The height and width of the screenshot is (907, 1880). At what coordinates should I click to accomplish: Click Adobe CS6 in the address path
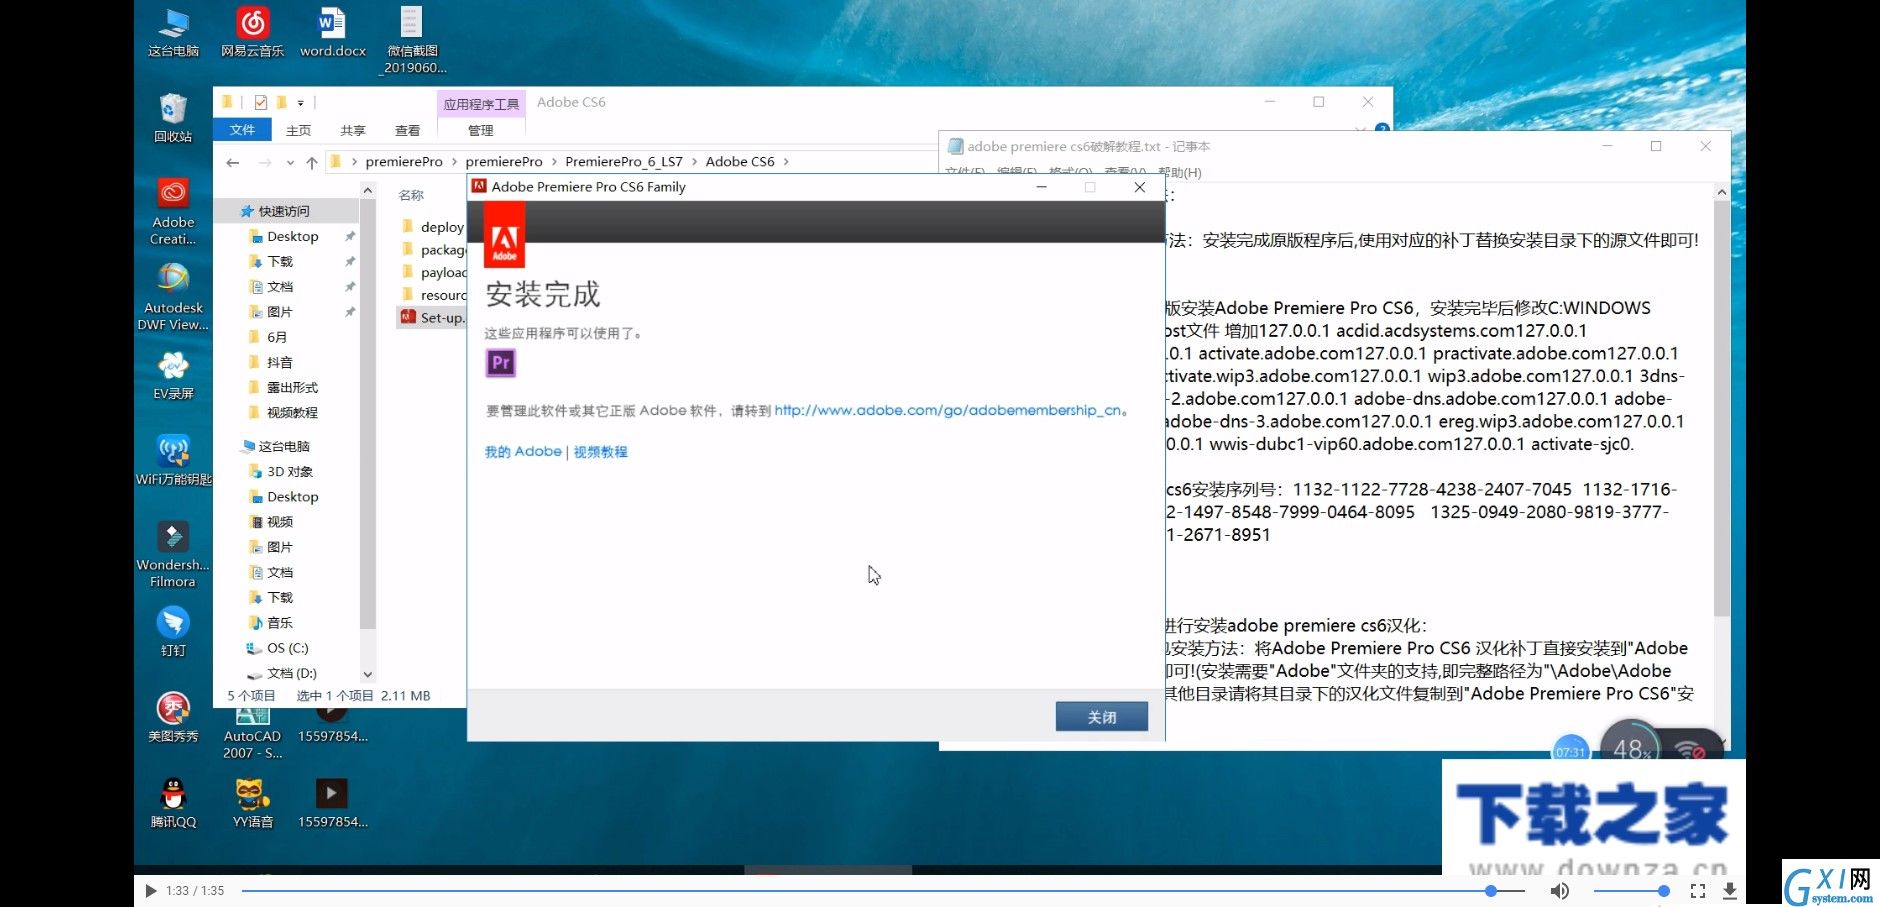[x=739, y=161]
